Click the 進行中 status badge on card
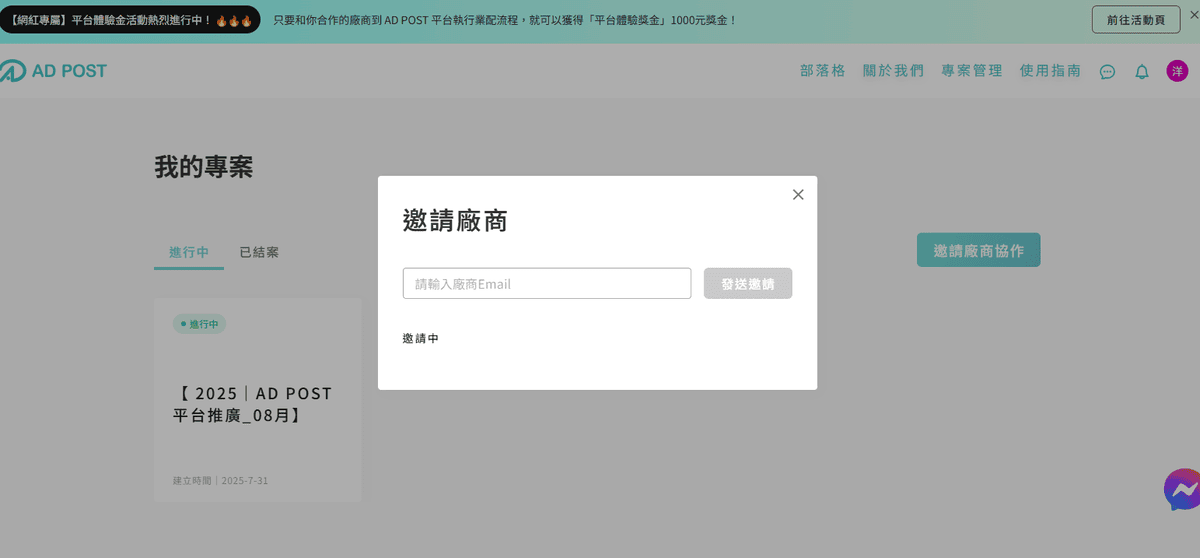Image resolution: width=1200 pixels, height=558 pixels. (x=199, y=324)
